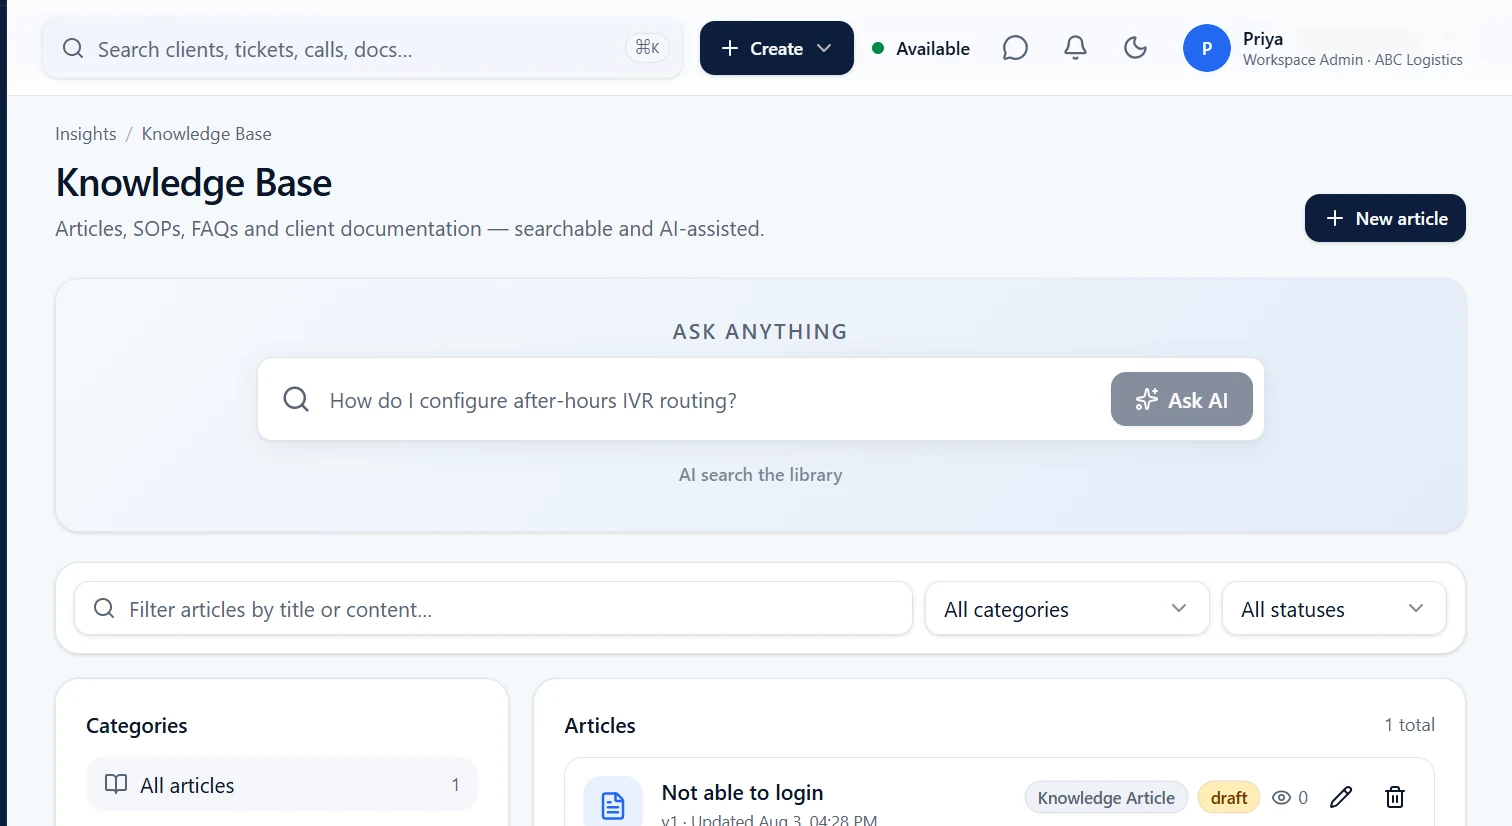The width and height of the screenshot is (1512, 826).
Task: Open the 'Not able to login' article
Action: 743,792
